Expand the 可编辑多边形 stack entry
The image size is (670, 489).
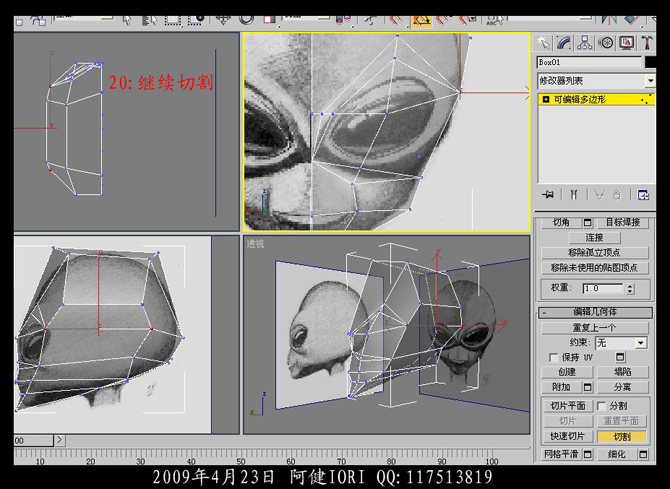[x=545, y=99]
